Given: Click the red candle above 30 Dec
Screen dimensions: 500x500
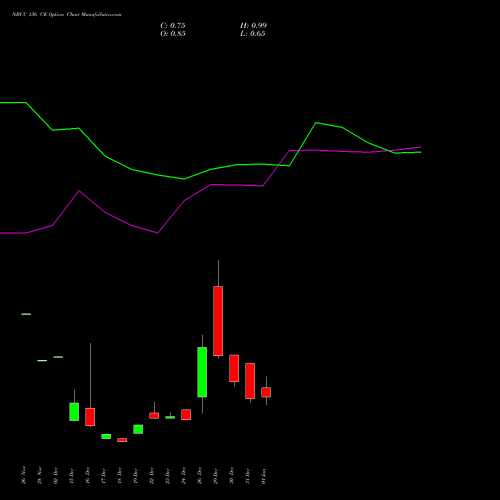Looking at the screenshot, I should tap(234, 368).
